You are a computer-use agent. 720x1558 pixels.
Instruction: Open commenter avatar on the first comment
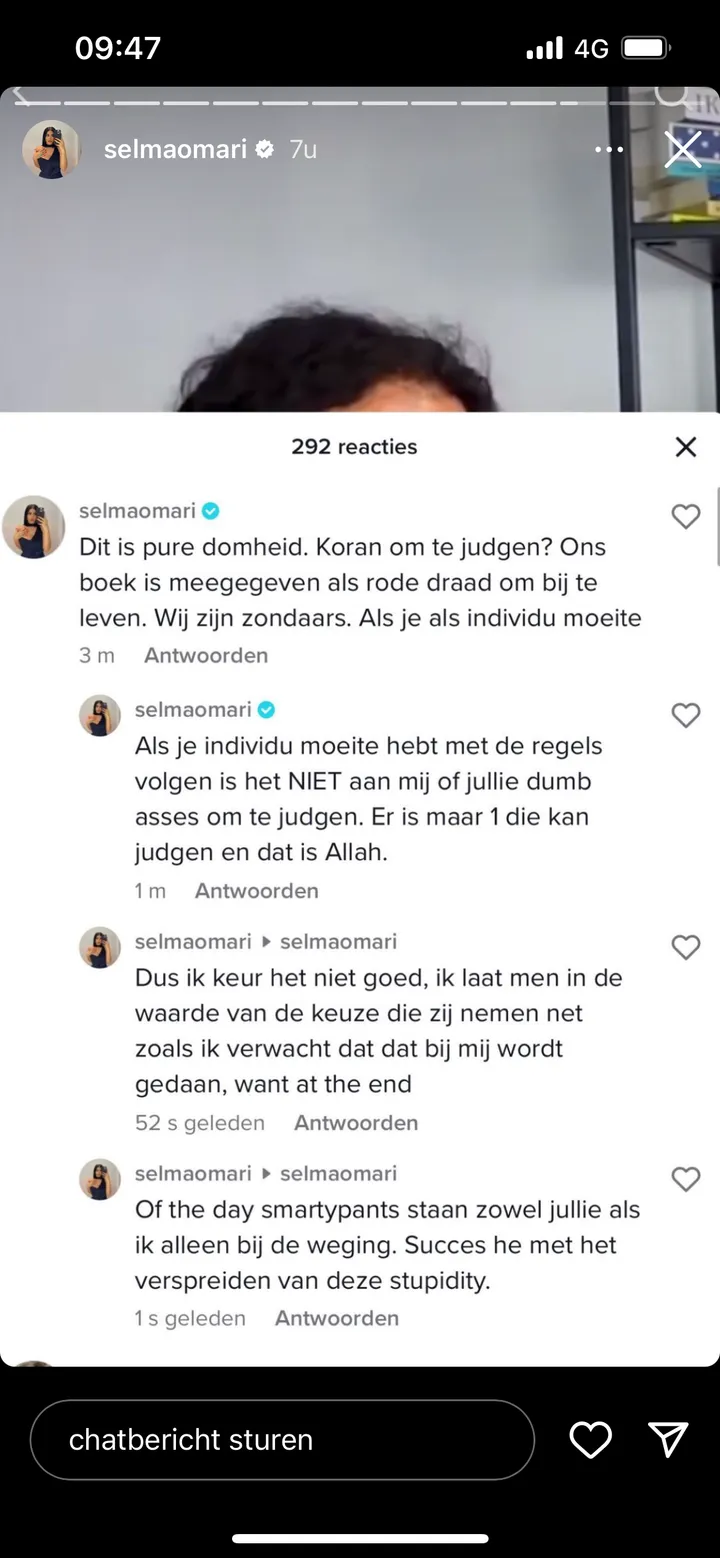pos(34,526)
